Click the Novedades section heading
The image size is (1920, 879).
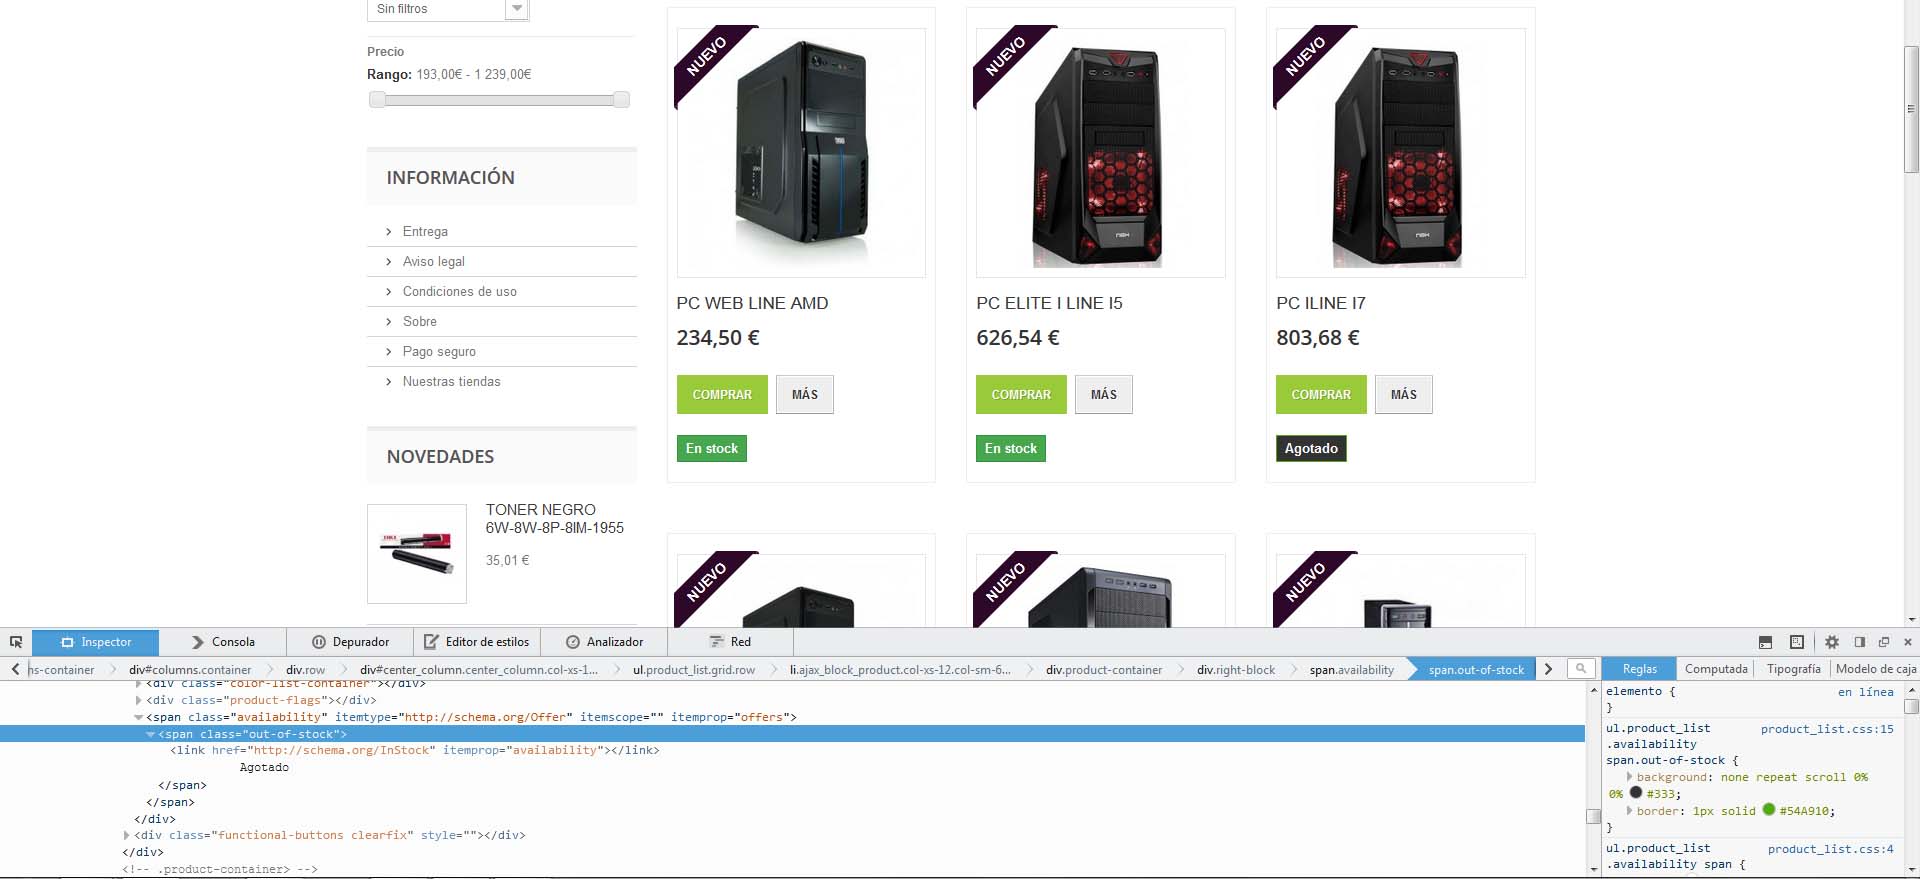[x=441, y=456]
